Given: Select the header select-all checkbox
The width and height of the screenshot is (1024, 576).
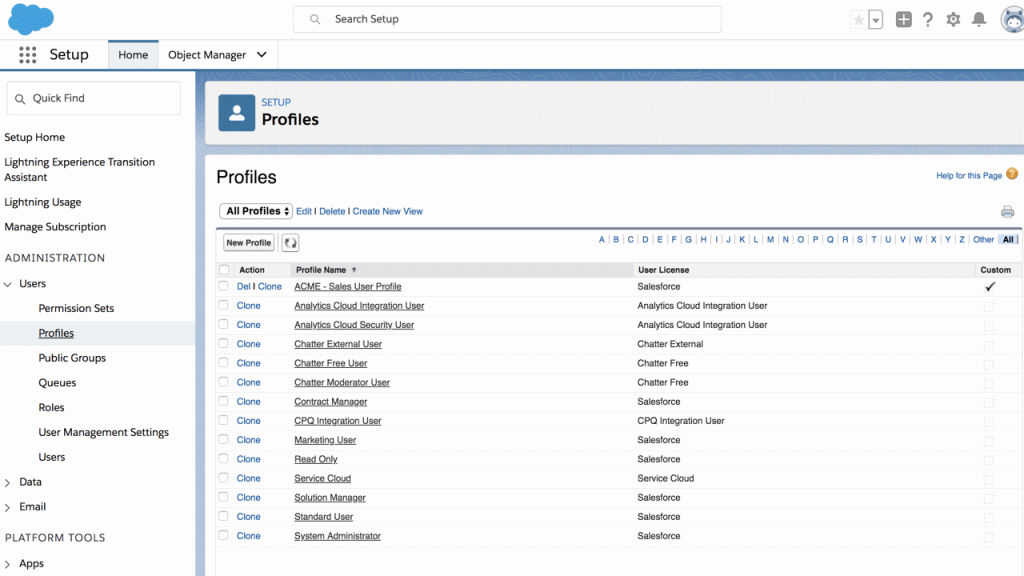Looking at the screenshot, I should click(x=224, y=270).
